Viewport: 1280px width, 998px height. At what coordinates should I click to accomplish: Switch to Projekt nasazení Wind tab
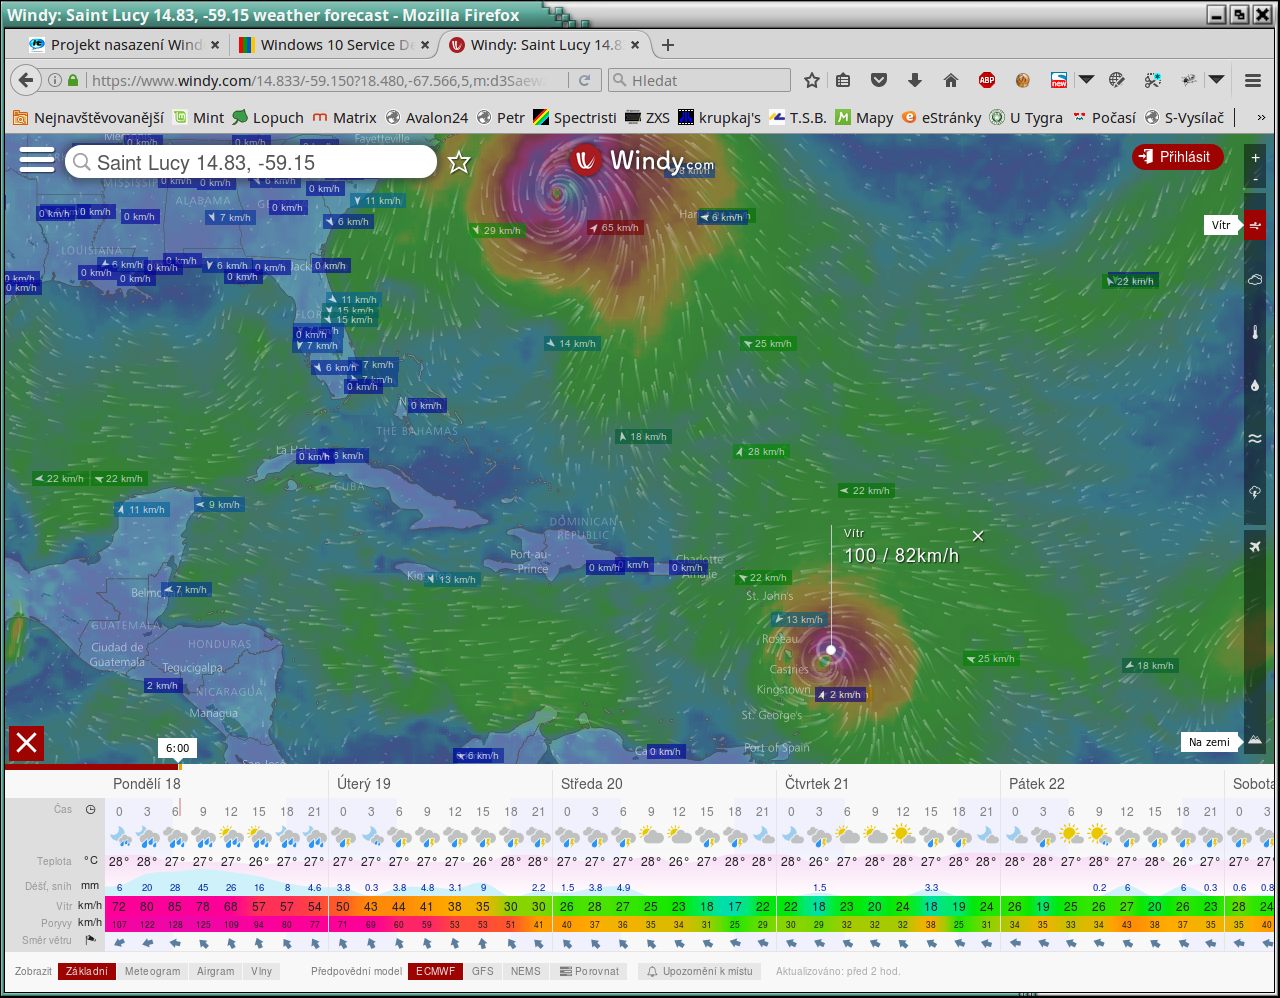click(x=125, y=45)
